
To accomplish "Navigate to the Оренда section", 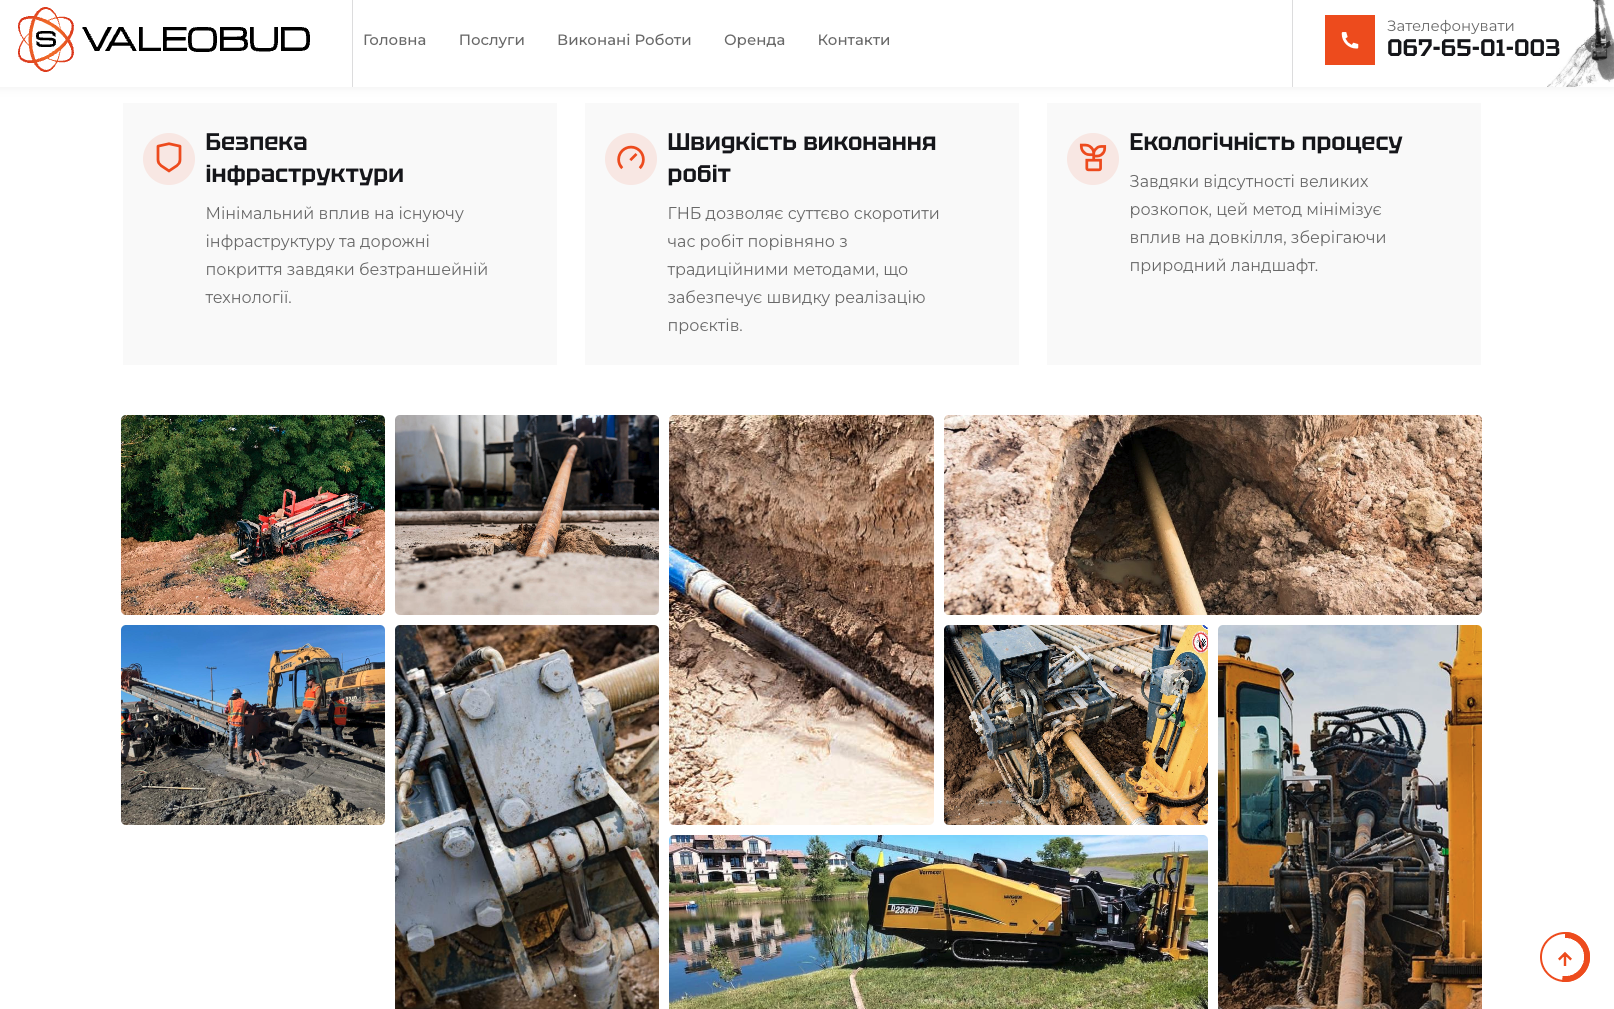I will click(754, 40).
